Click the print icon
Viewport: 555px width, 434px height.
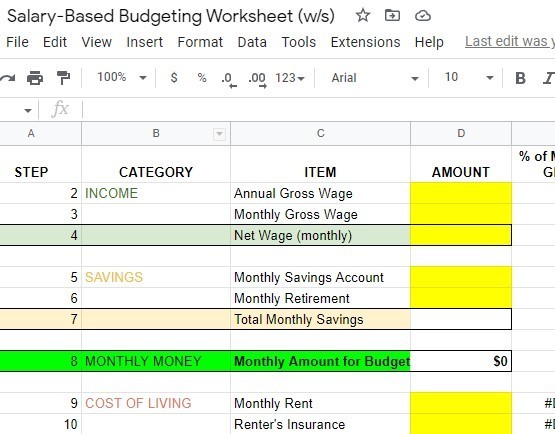[35, 78]
